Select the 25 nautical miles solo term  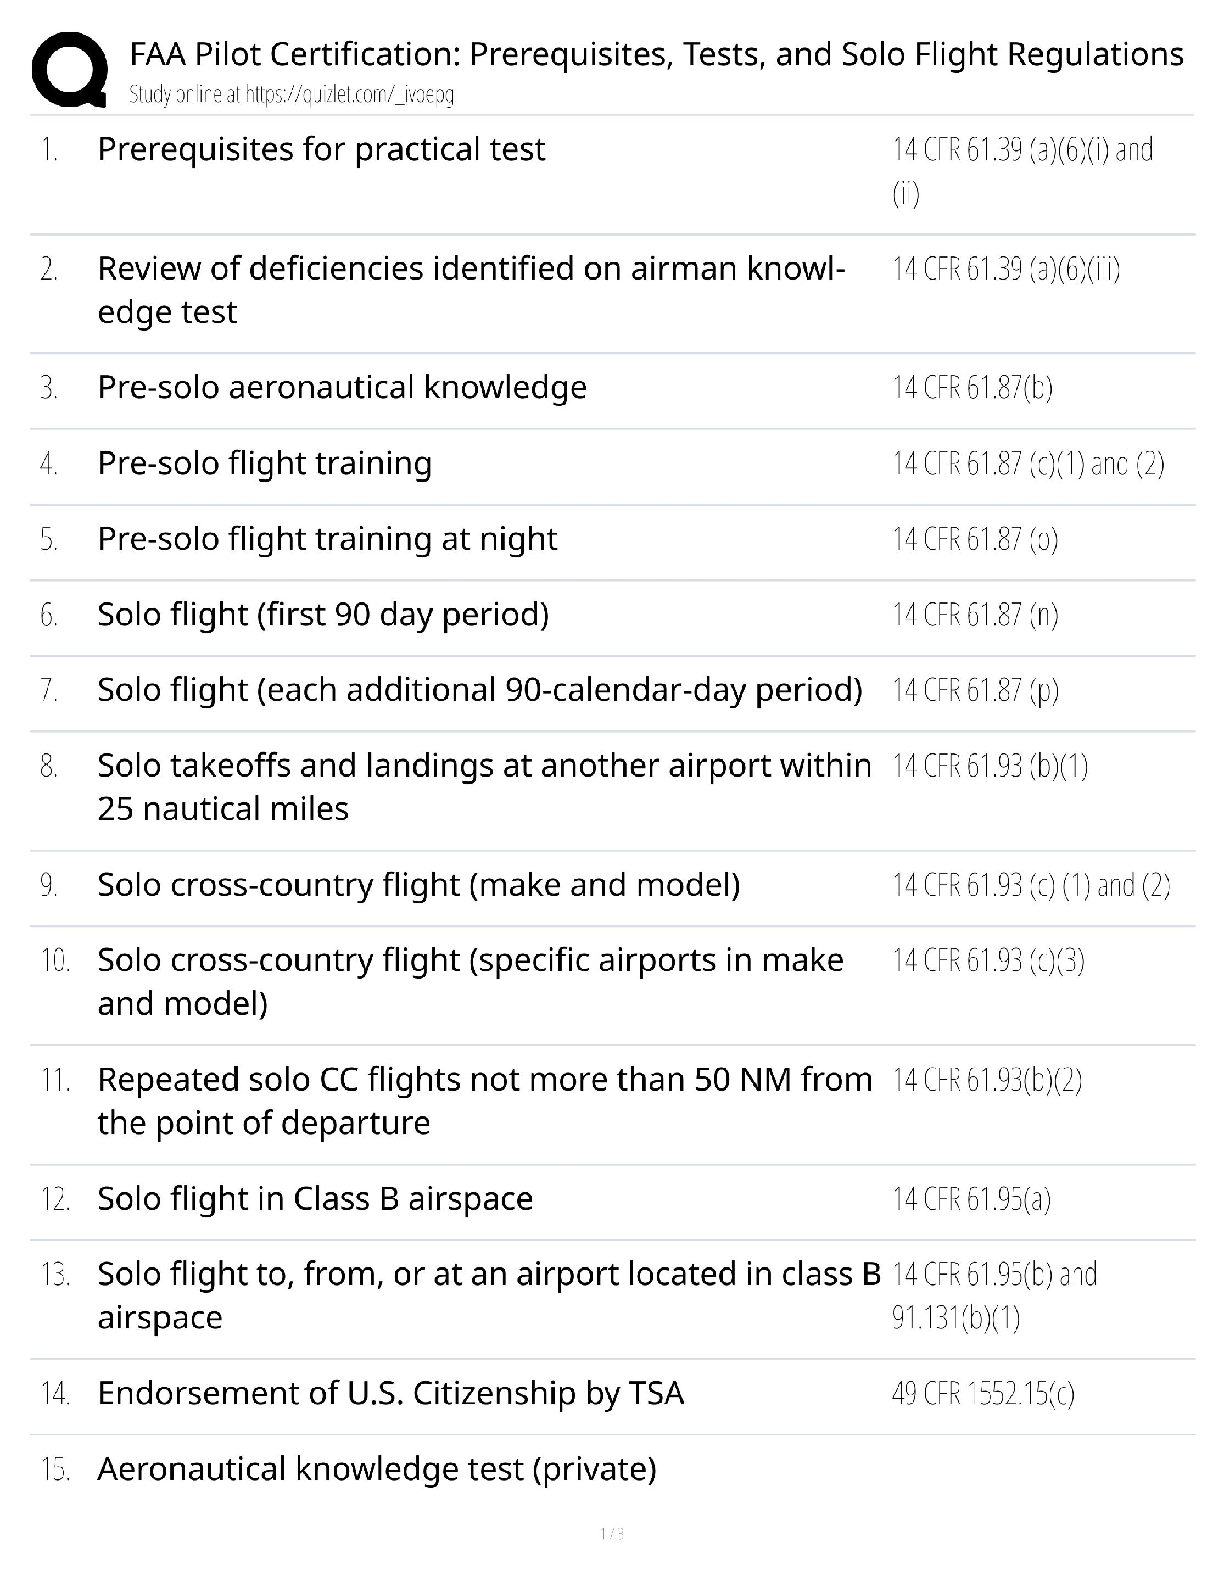[x=484, y=787]
